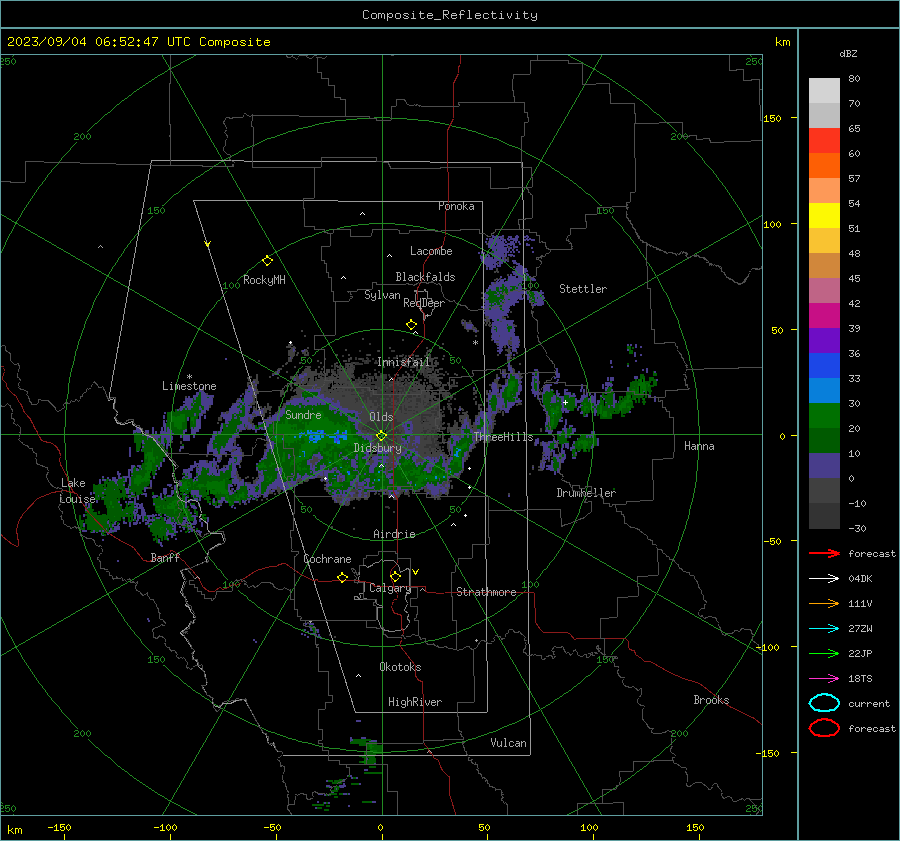Click the Olds label
The height and width of the screenshot is (841, 900).
point(381,417)
